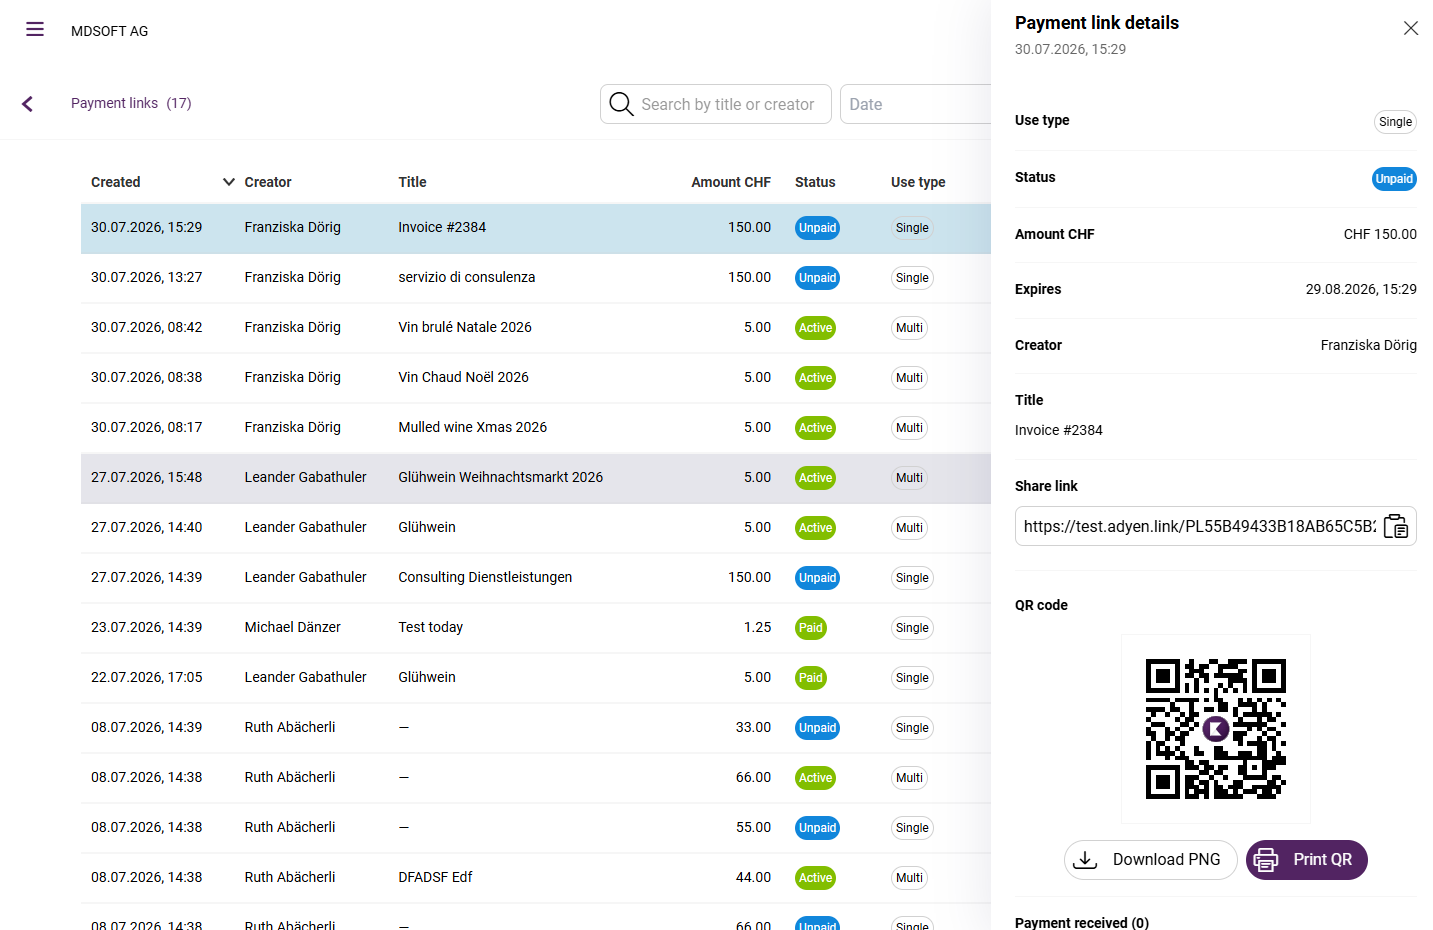Click the 27.07.2026, 14:40 Glühwein row date

coord(146,527)
